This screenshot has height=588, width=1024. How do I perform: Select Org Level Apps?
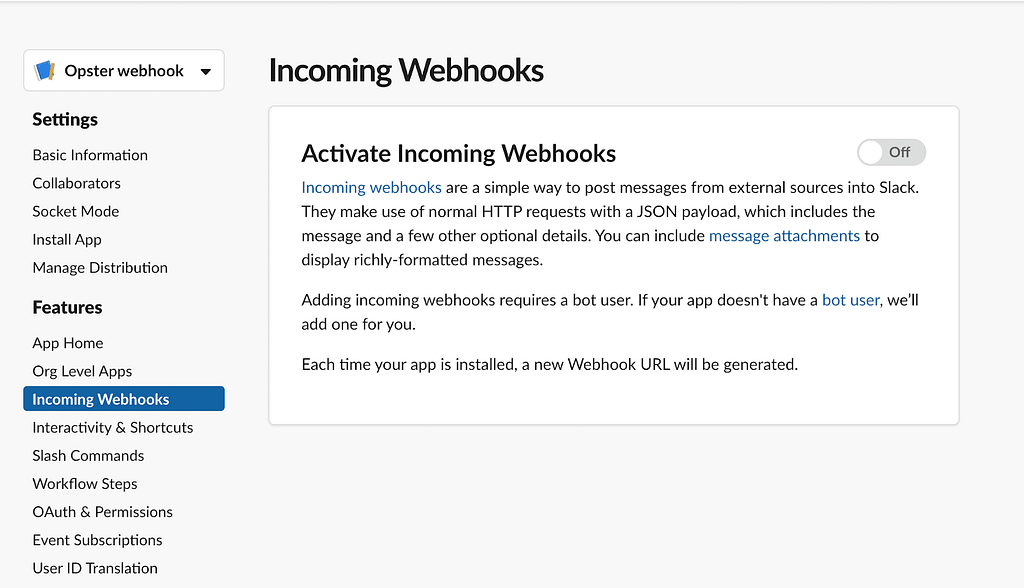click(x=82, y=371)
